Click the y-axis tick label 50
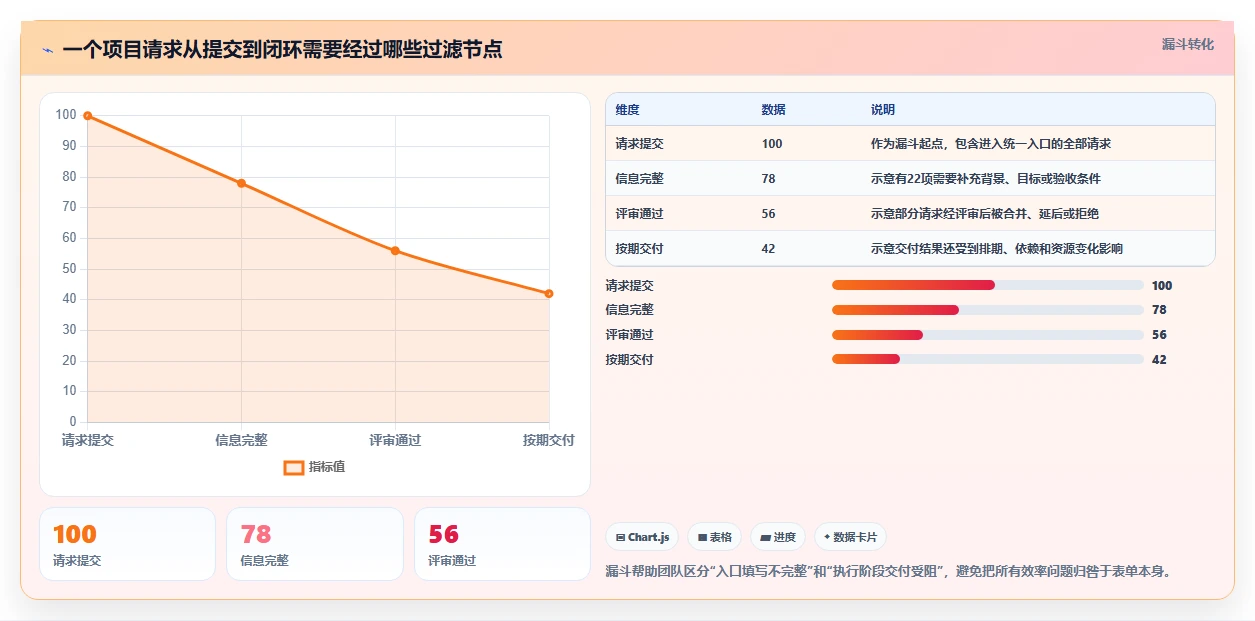 click(67, 269)
